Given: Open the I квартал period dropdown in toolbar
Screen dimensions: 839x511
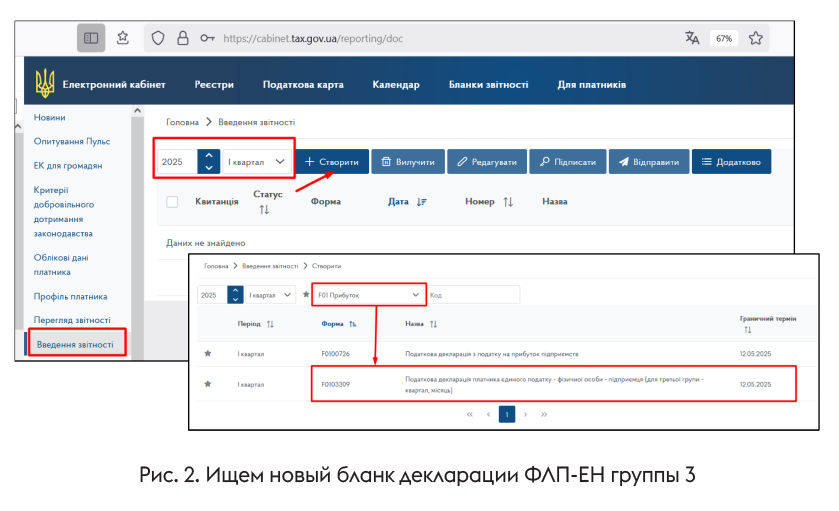Looking at the screenshot, I should (x=256, y=162).
